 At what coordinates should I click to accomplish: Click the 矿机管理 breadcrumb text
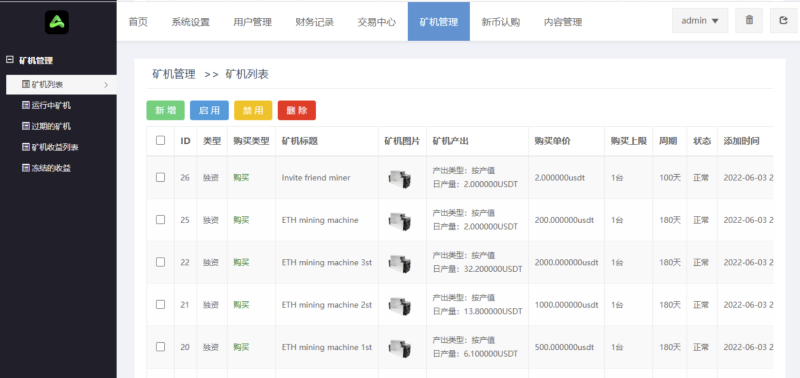(174, 74)
